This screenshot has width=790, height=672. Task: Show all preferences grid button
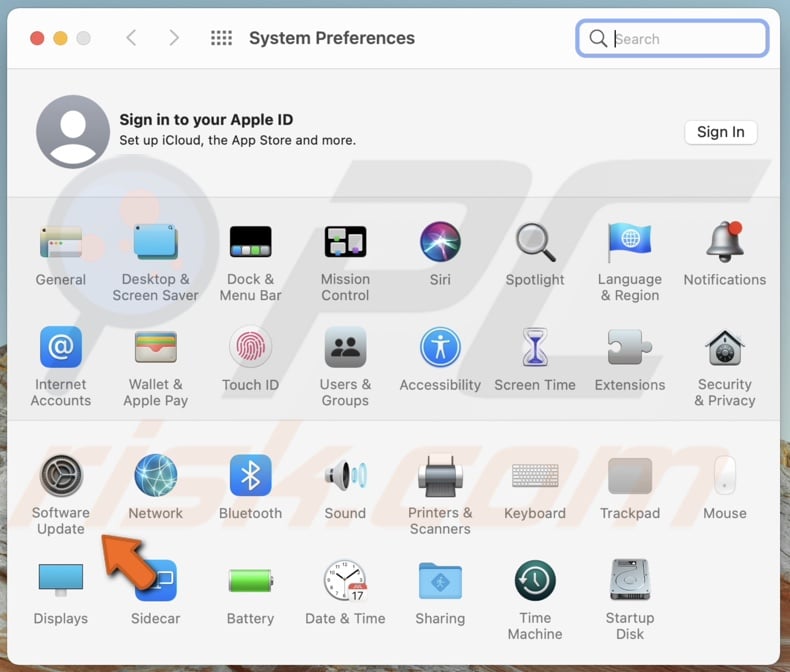click(x=221, y=38)
